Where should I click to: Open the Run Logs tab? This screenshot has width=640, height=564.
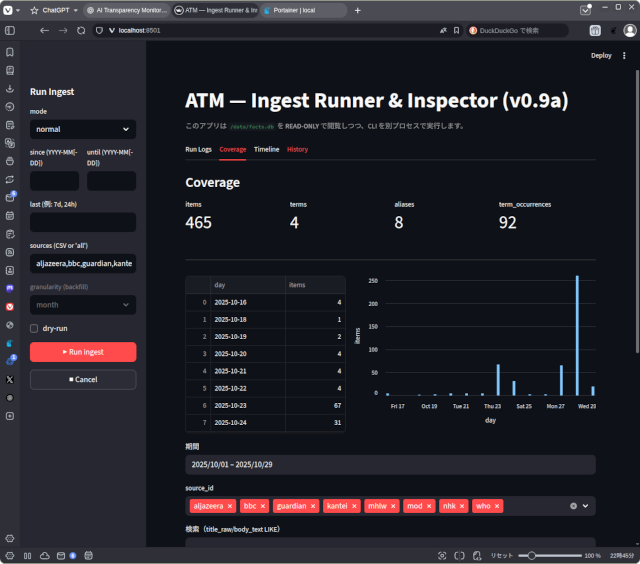coord(199,149)
